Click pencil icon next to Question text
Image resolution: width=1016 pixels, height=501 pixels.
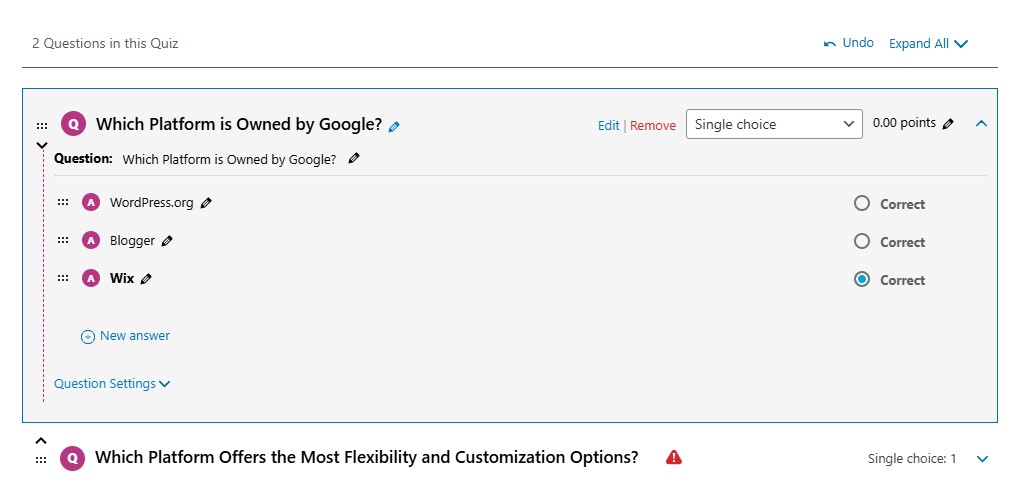pos(354,158)
